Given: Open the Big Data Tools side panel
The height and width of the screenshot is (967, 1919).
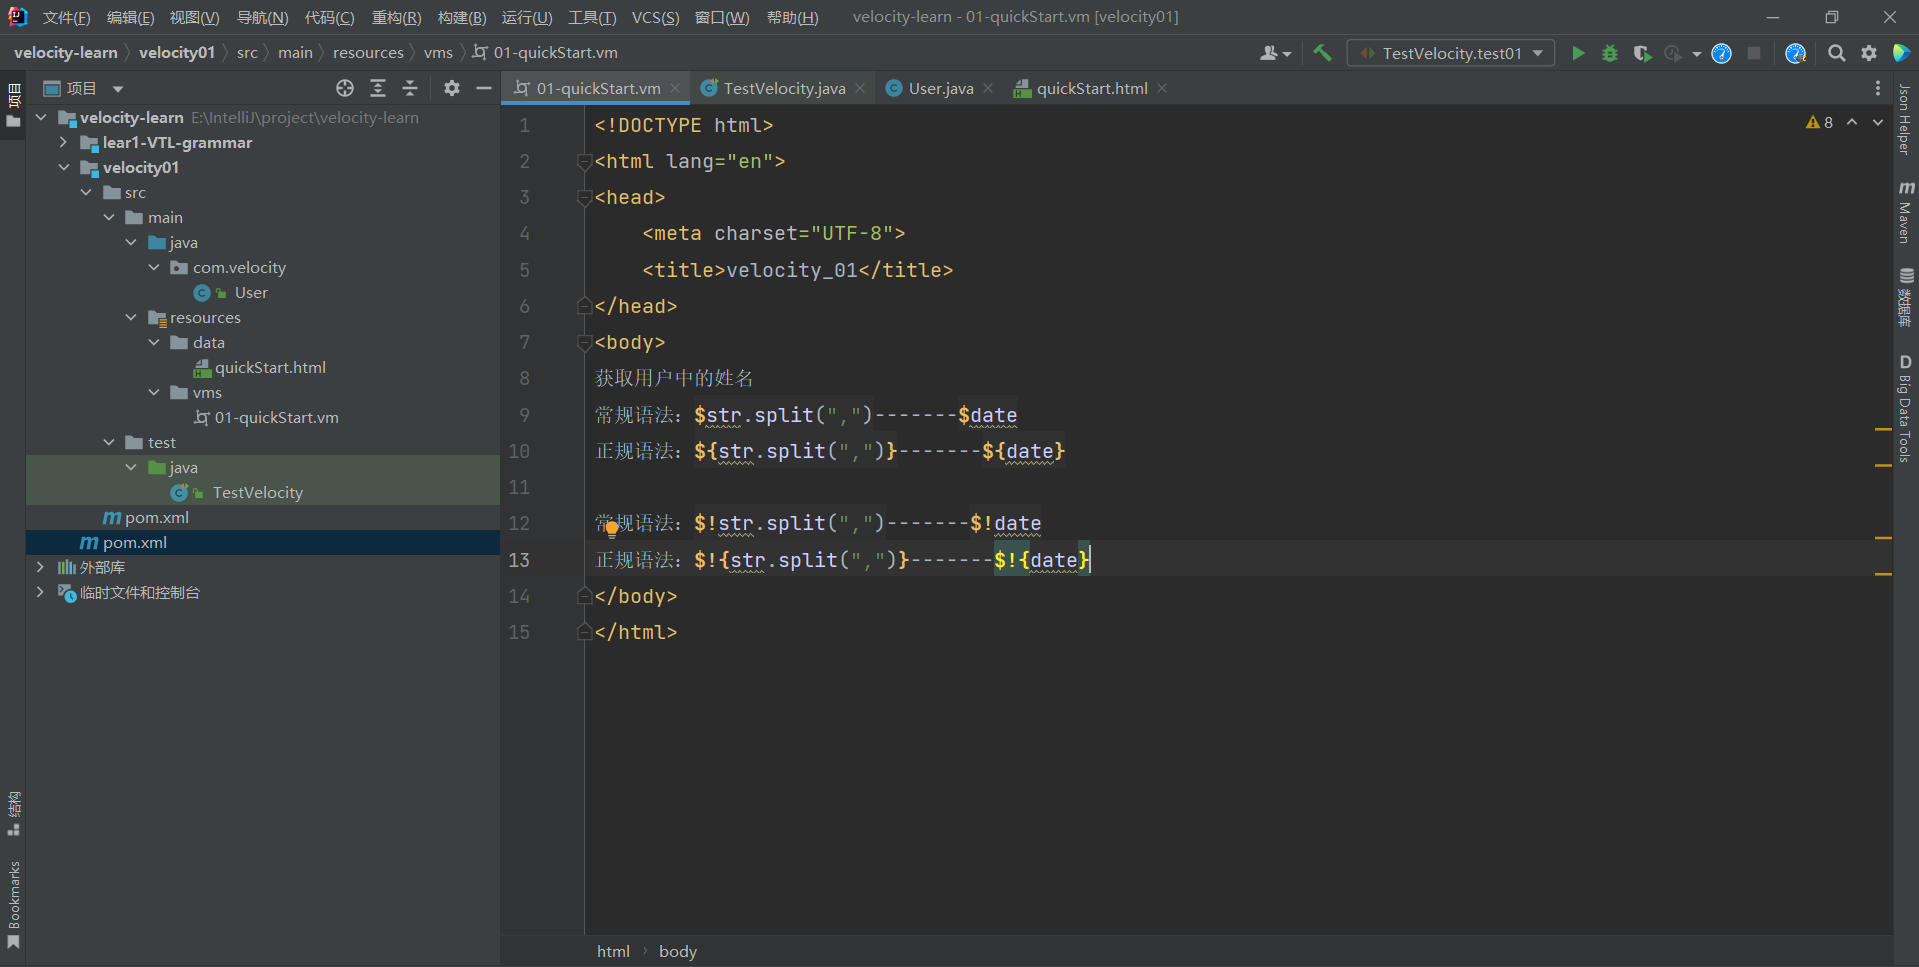Looking at the screenshot, I should (x=1906, y=408).
